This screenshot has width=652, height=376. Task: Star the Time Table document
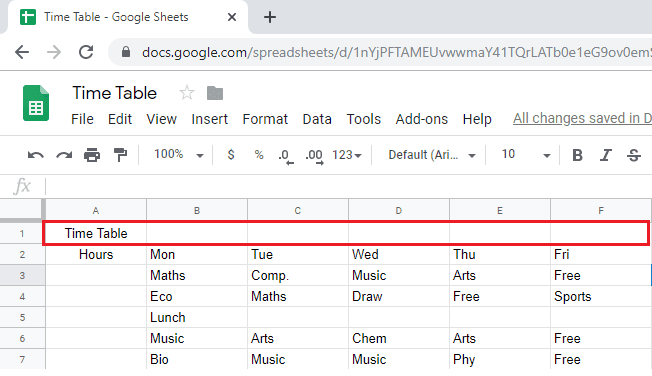[x=187, y=93]
